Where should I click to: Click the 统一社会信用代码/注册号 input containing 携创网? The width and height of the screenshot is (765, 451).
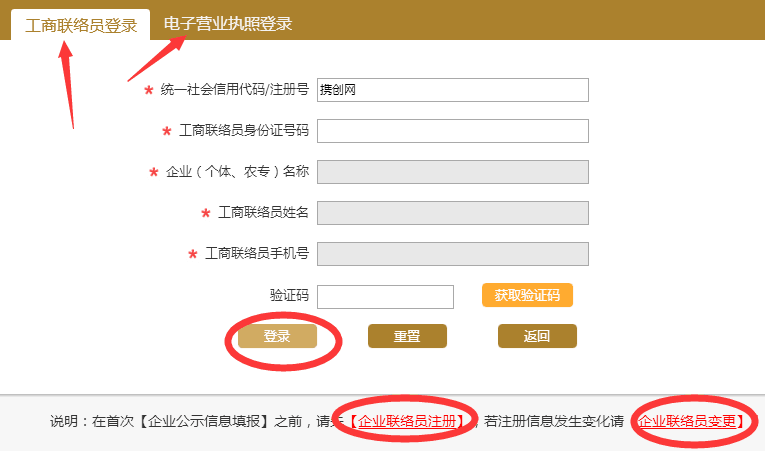pos(452,90)
